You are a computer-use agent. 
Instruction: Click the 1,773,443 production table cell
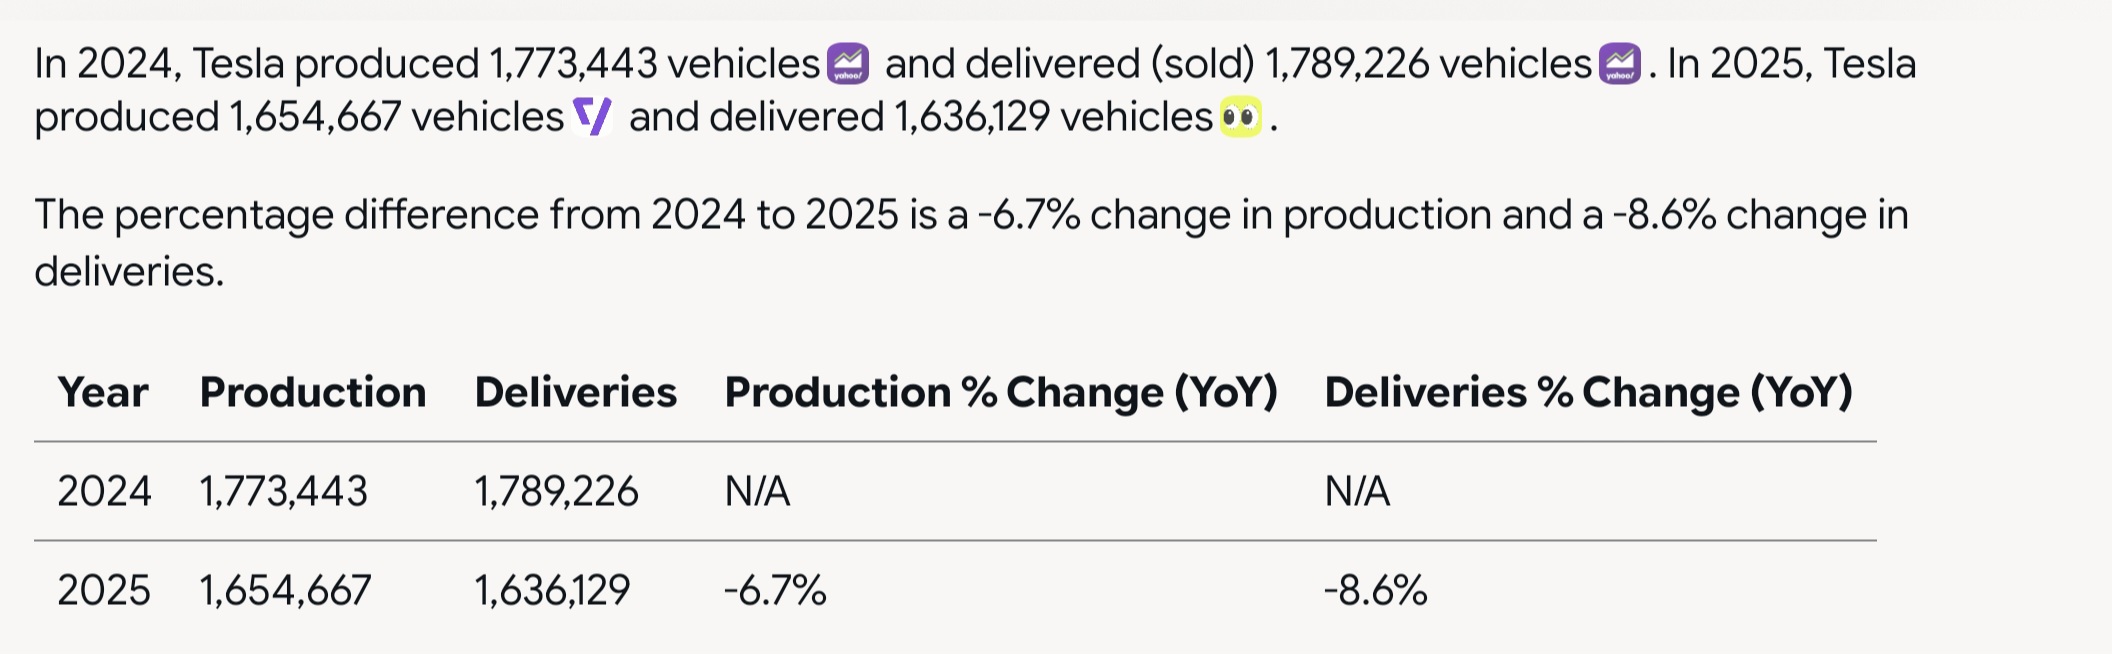pyautogui.click(x=284, y=491)
